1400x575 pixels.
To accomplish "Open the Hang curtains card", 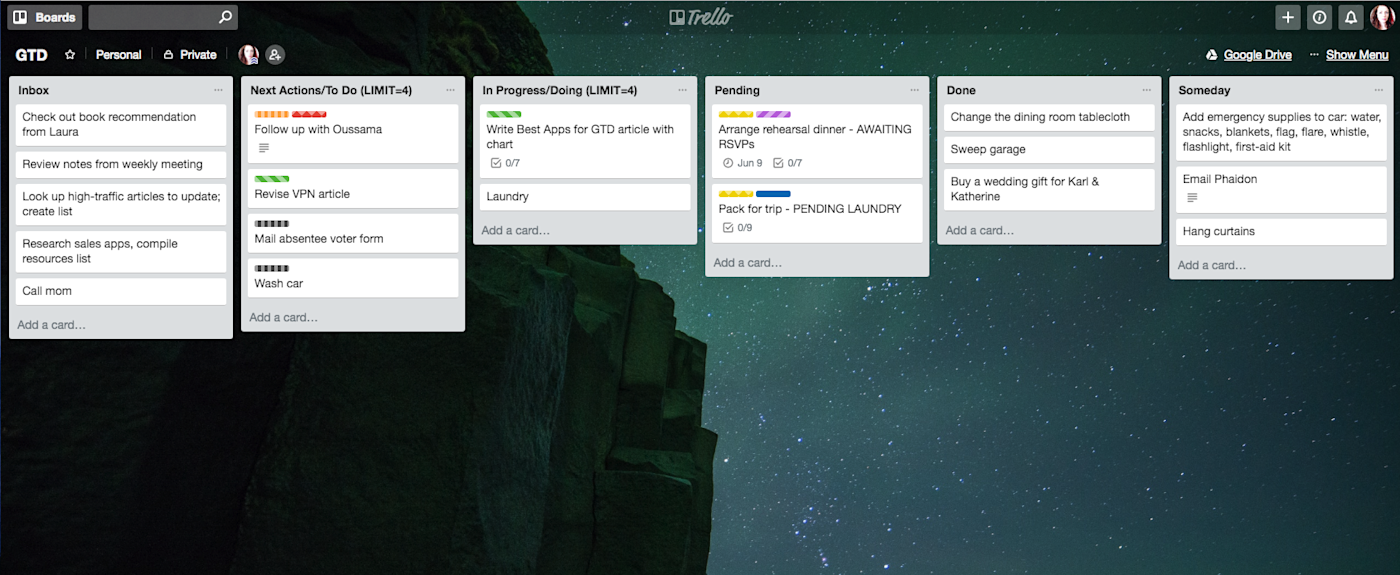I will [1281, 232].
